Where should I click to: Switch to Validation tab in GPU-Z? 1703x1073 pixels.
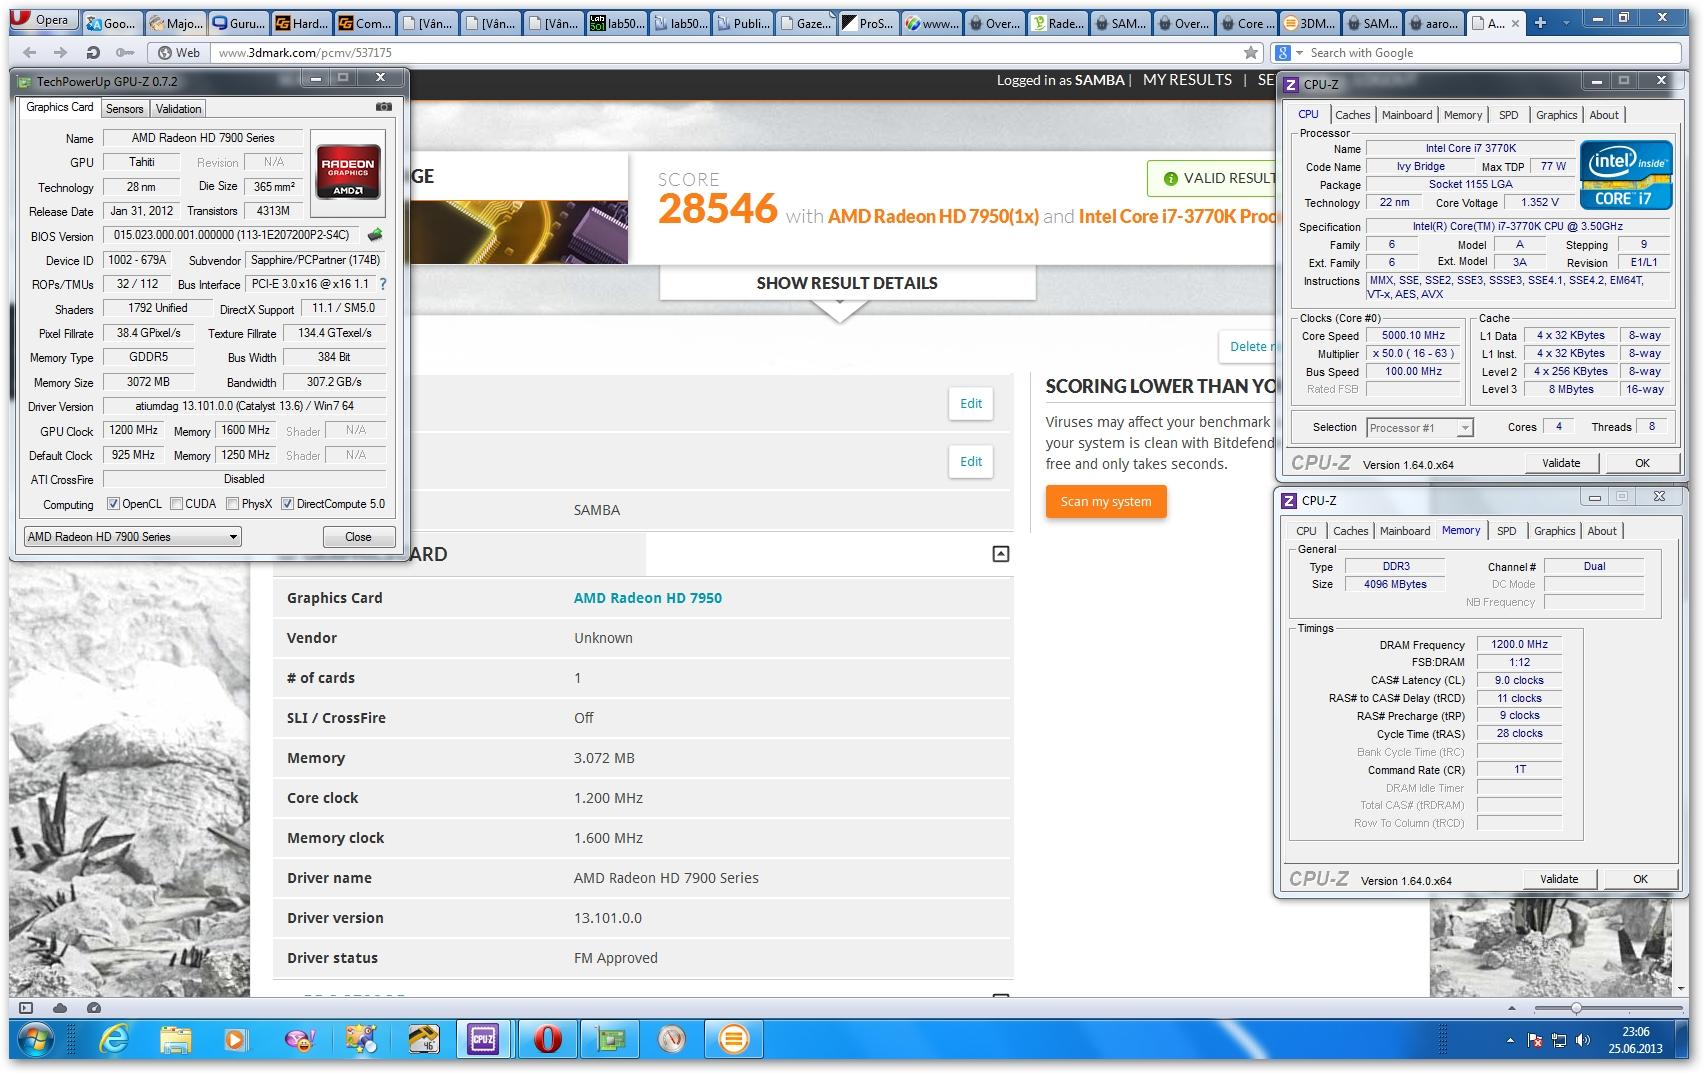(x=179, y=108)
